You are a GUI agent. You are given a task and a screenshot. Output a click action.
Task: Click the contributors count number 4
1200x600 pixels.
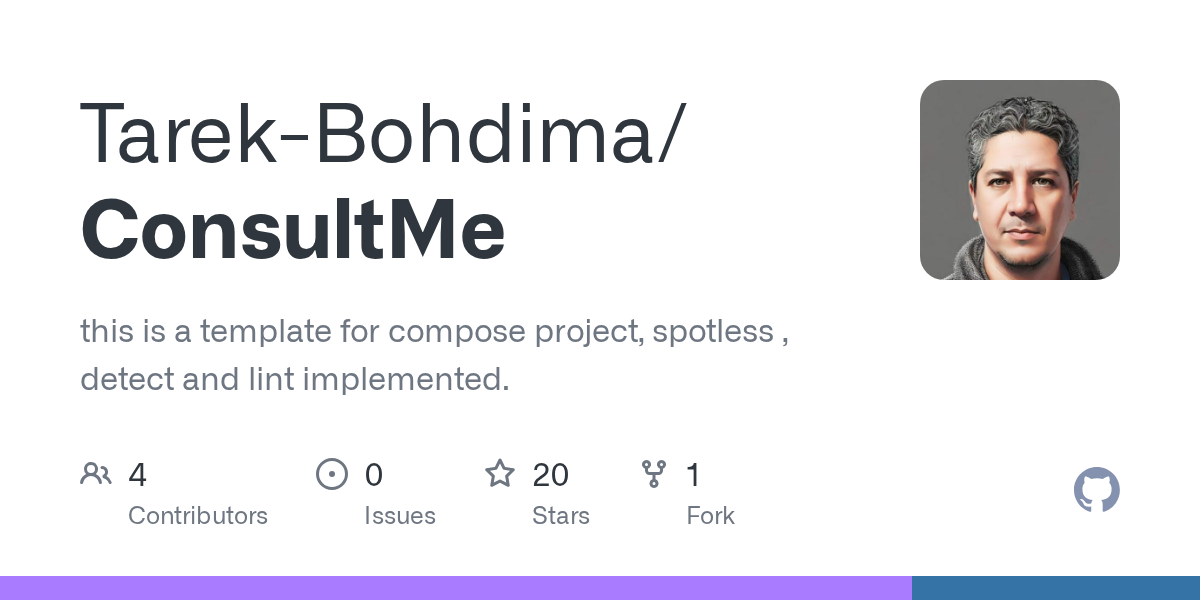[138, 475]
